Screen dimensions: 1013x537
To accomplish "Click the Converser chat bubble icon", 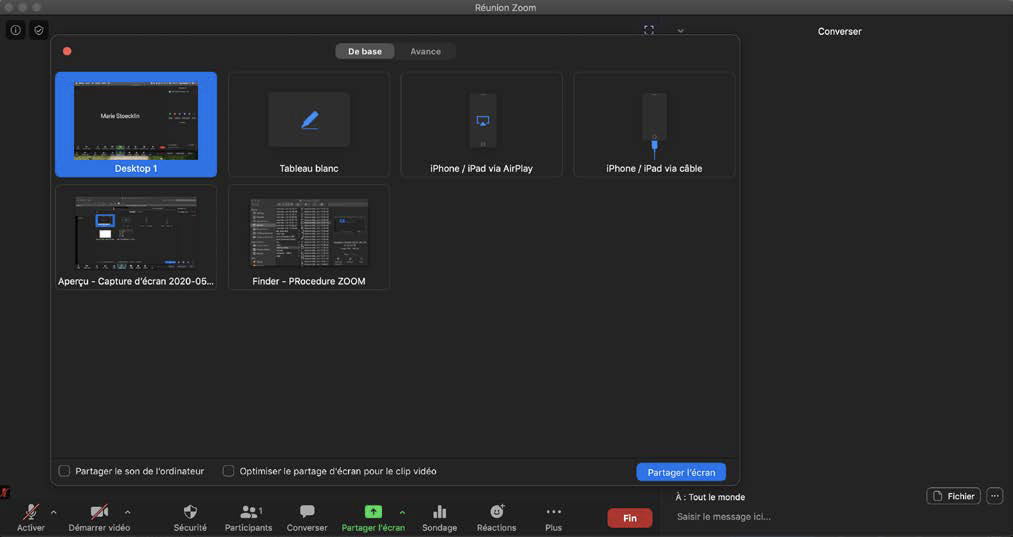I will pos(307,512).
